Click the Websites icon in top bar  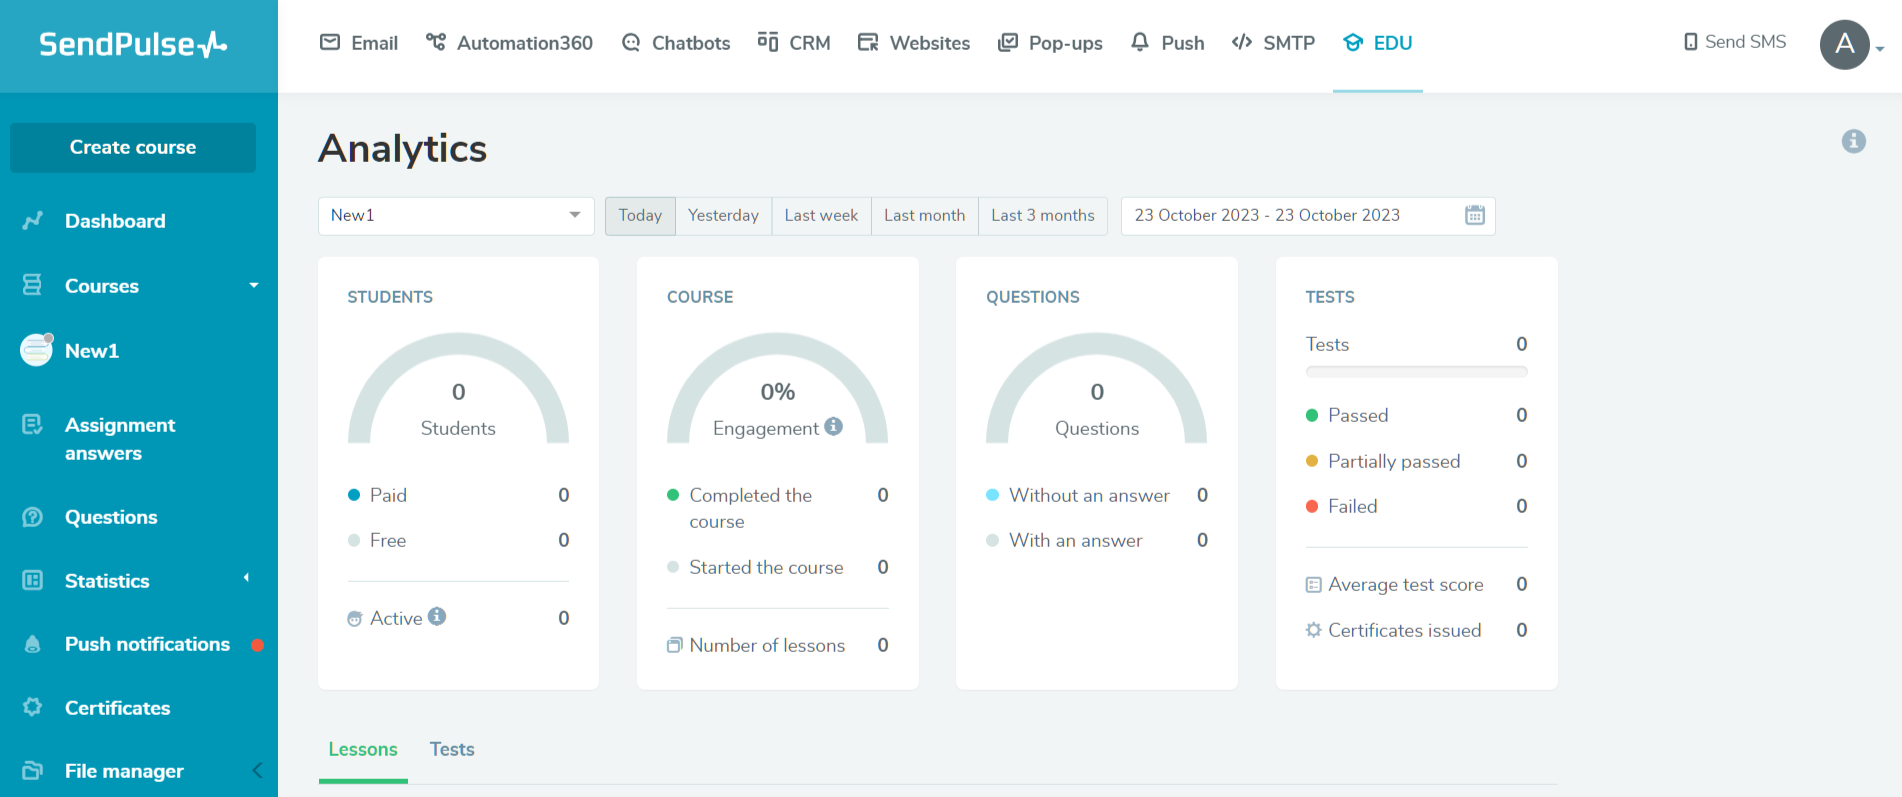pyautogui.click(x=868, y=42)
